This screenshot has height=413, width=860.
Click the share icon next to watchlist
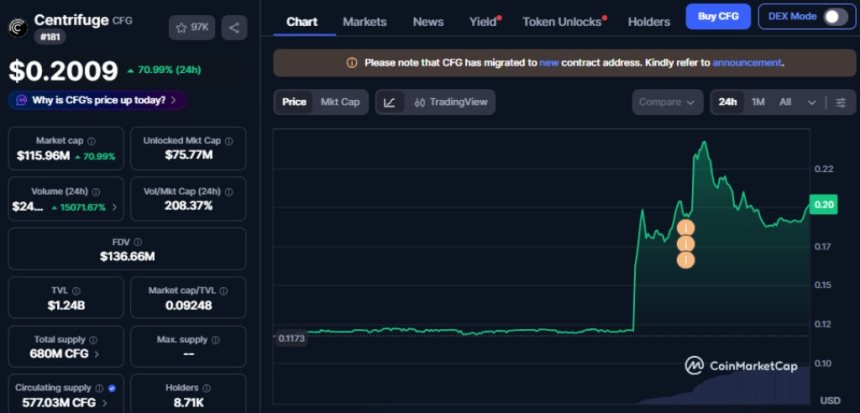233,28
